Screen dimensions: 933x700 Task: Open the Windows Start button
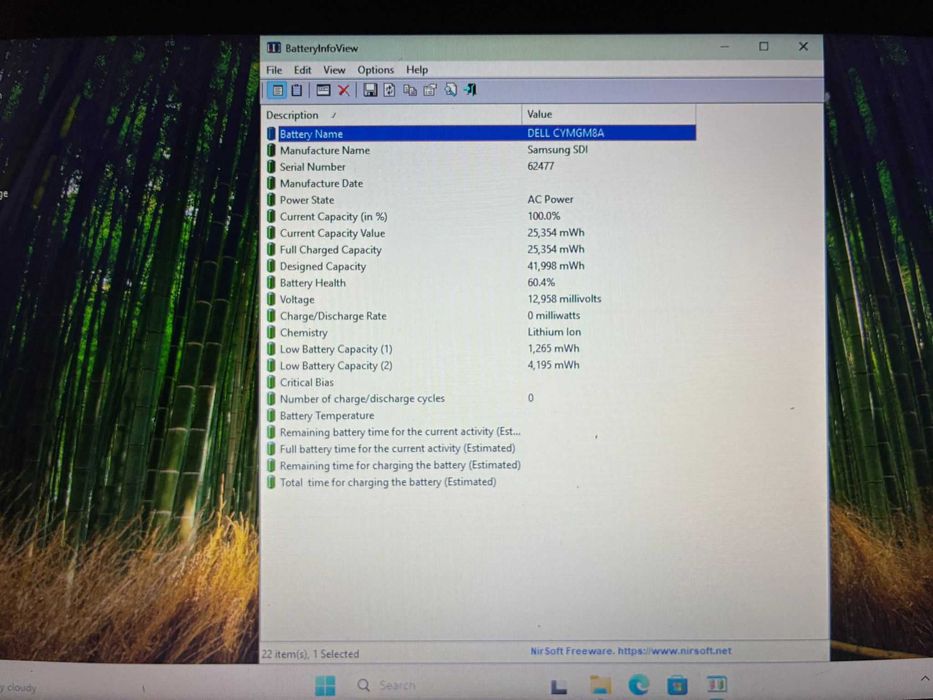325,685
